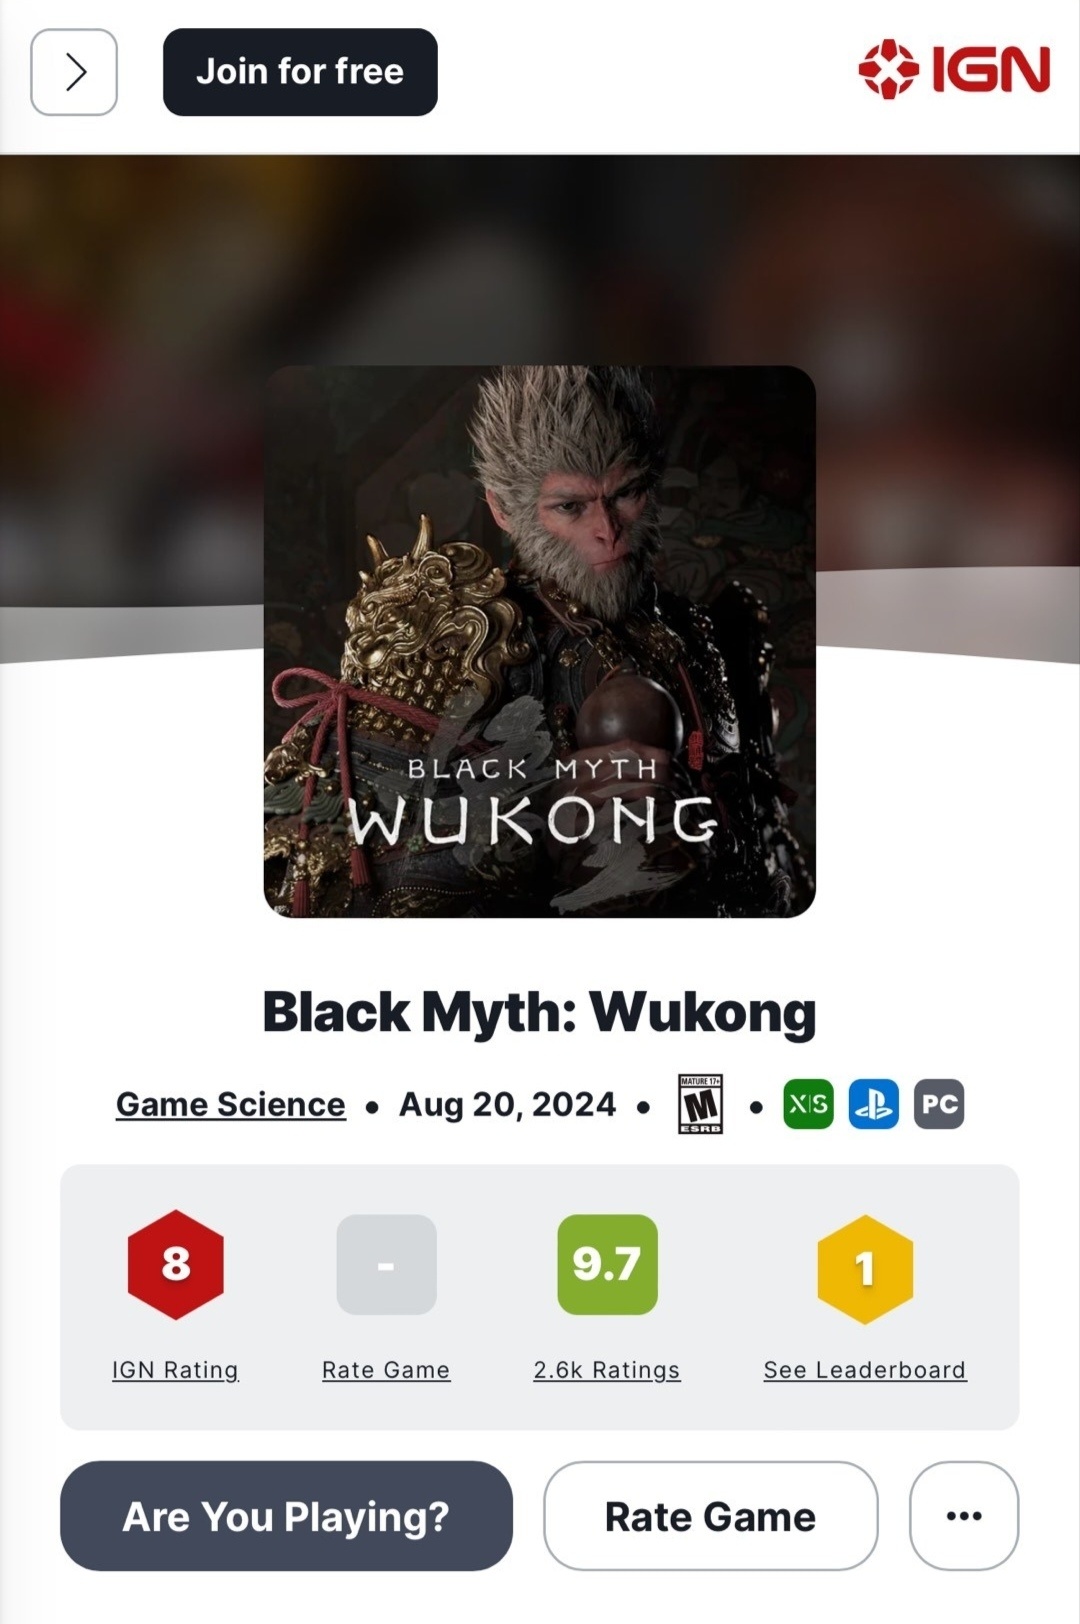Expand the side menu chevron button

74,72
